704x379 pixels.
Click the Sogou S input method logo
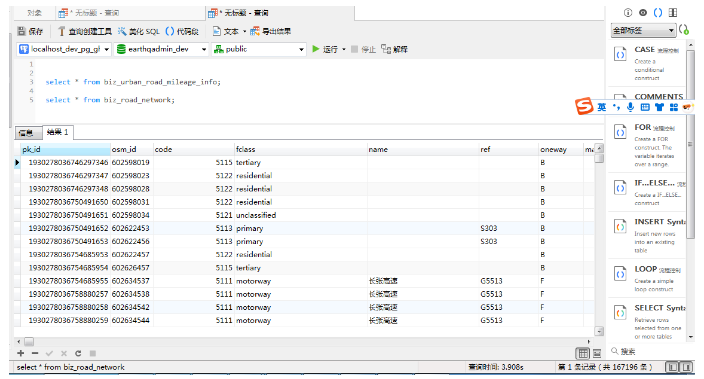(584, 106)
